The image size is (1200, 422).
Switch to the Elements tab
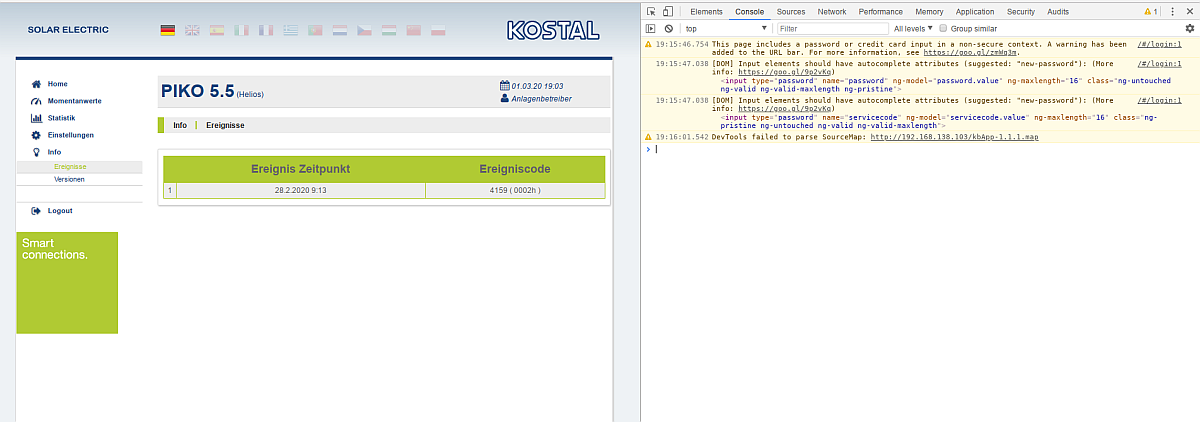tap(707, 11)
